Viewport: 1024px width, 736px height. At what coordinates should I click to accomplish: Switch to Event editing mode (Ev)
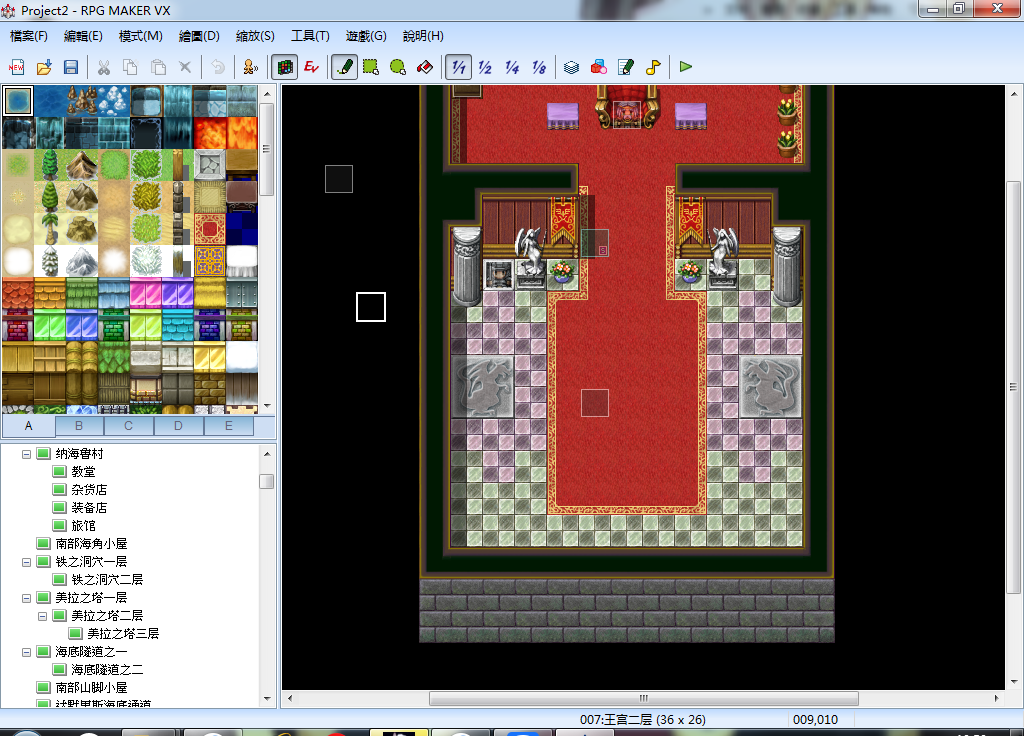coord(312,67)
